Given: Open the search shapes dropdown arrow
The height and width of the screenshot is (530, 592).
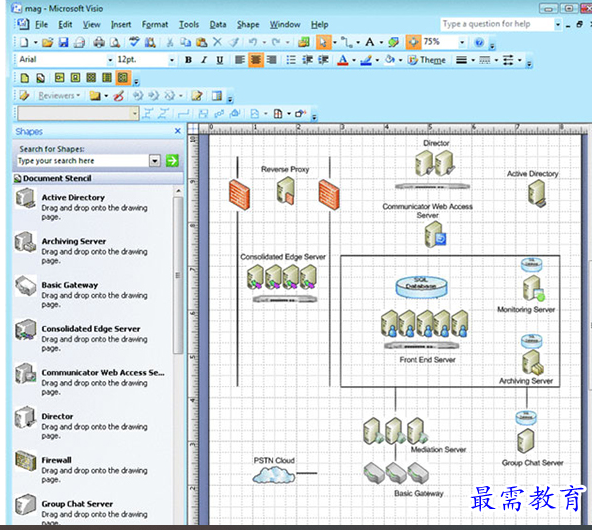Looking at the screenshot, I should coord(155,161).
